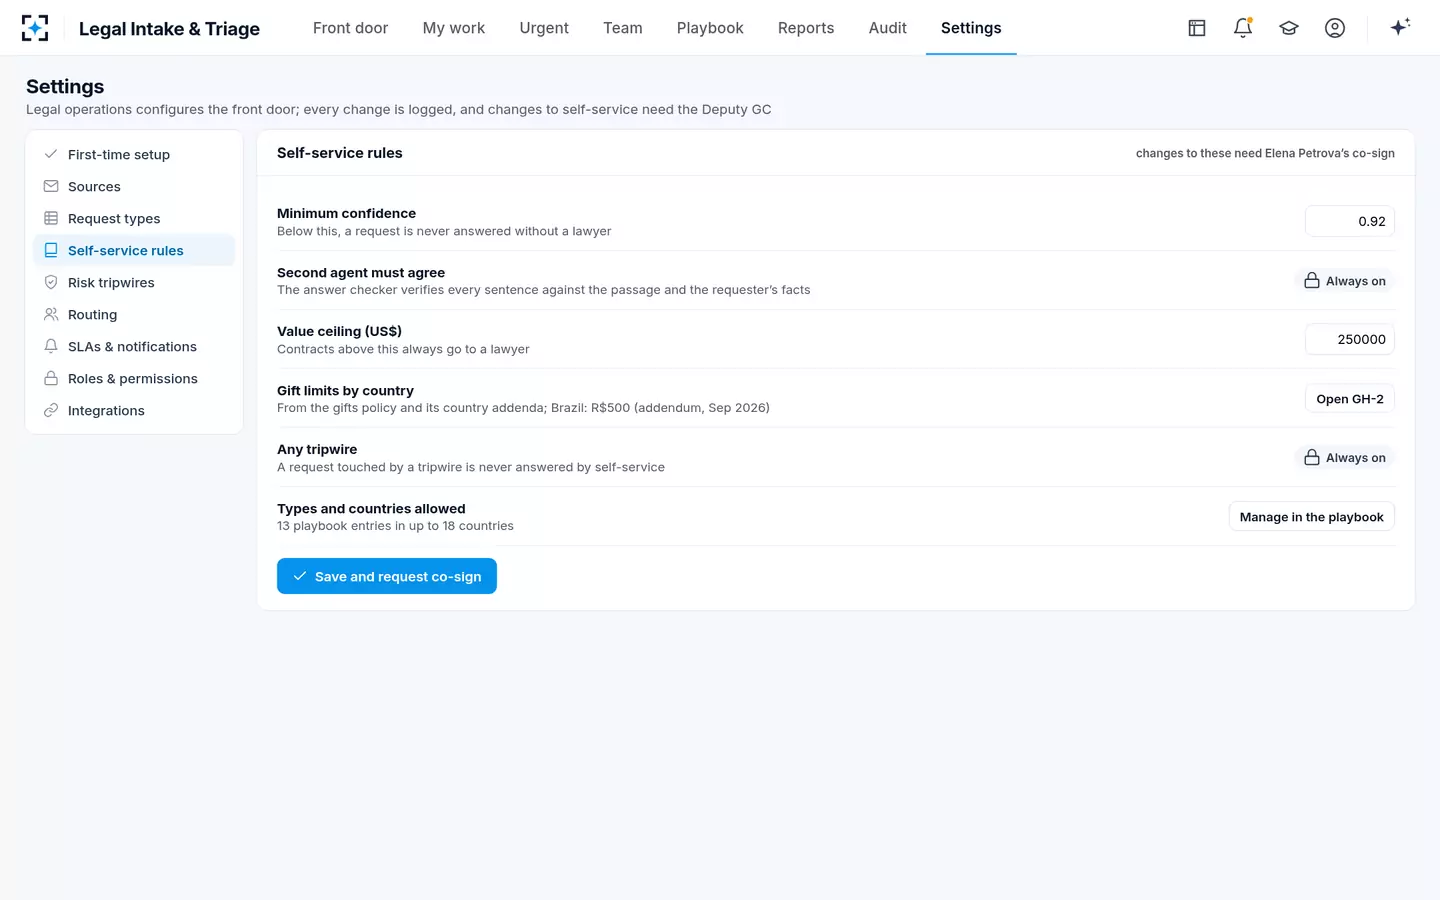Switch to the My work tab
The width and height of the screenshot is (1440, 900).
(454, 28)
